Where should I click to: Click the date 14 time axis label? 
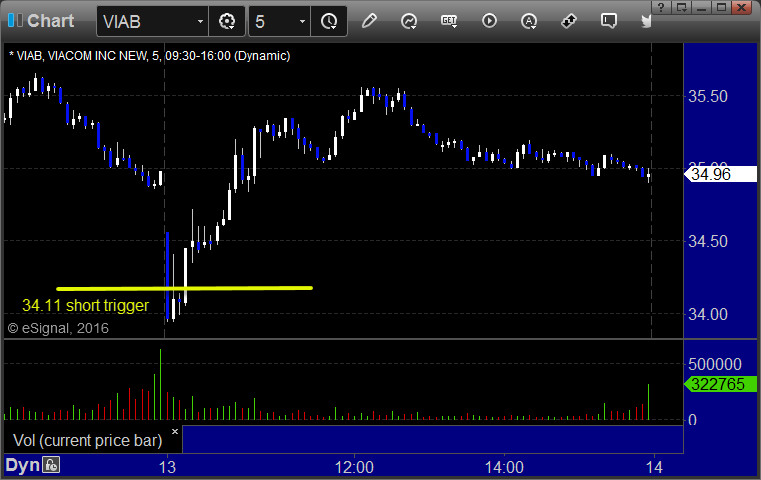point(654,467)
